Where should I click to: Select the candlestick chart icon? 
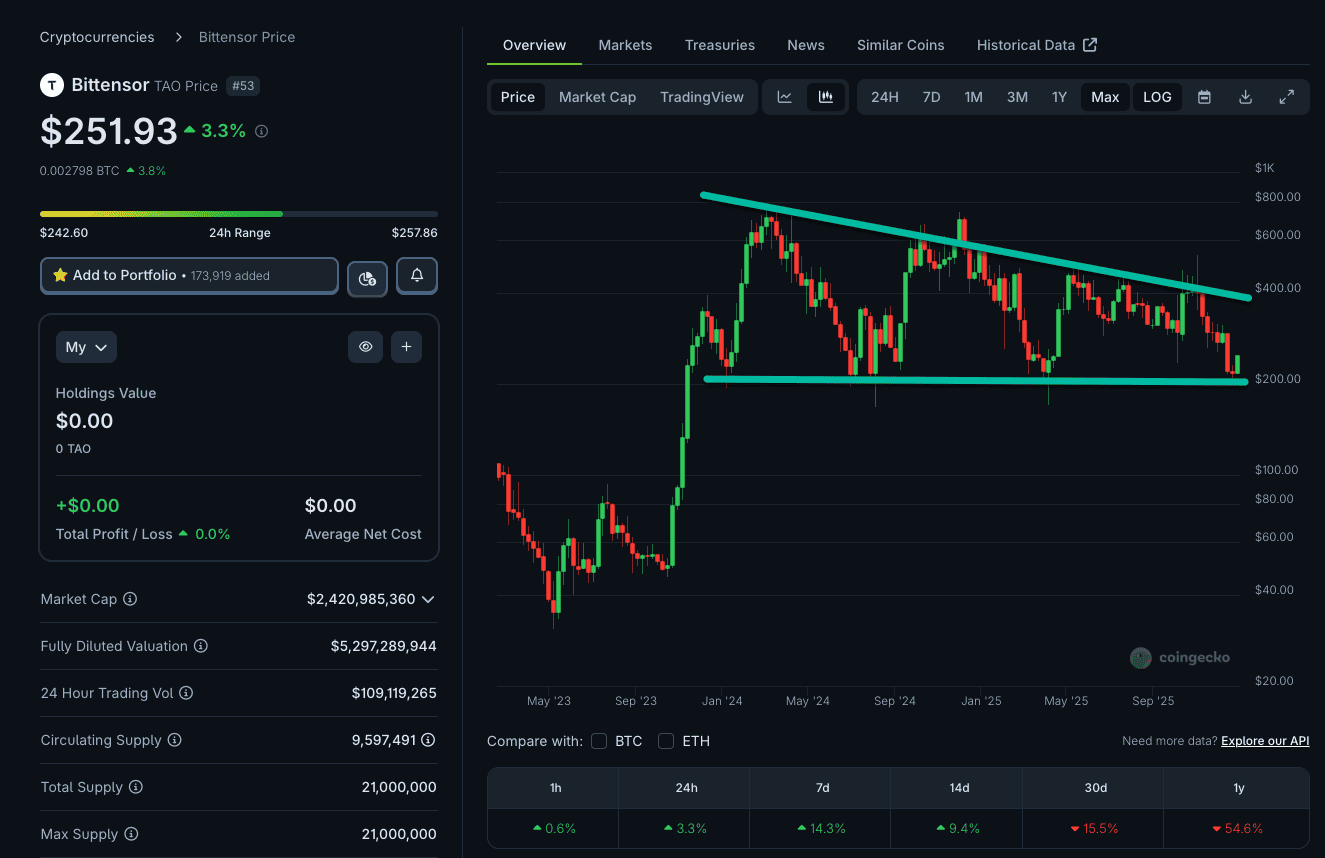[x=826, y=97]
